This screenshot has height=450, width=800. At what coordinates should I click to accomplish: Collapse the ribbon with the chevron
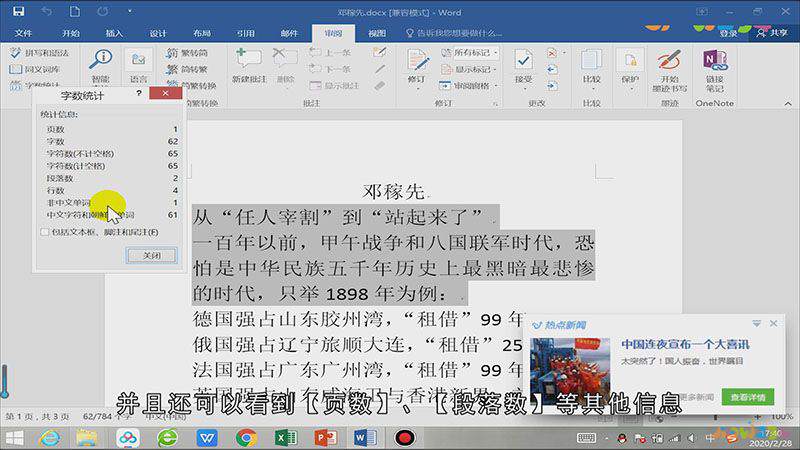(x=788, y=104)
